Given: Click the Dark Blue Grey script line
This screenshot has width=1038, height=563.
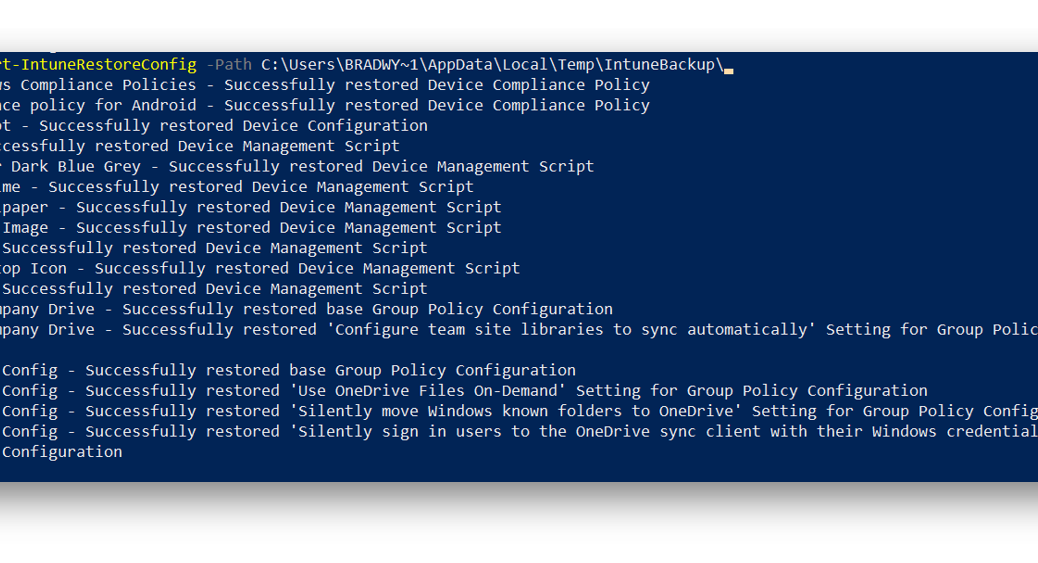Looking at the screenshot, I should [x=297, y=167].
